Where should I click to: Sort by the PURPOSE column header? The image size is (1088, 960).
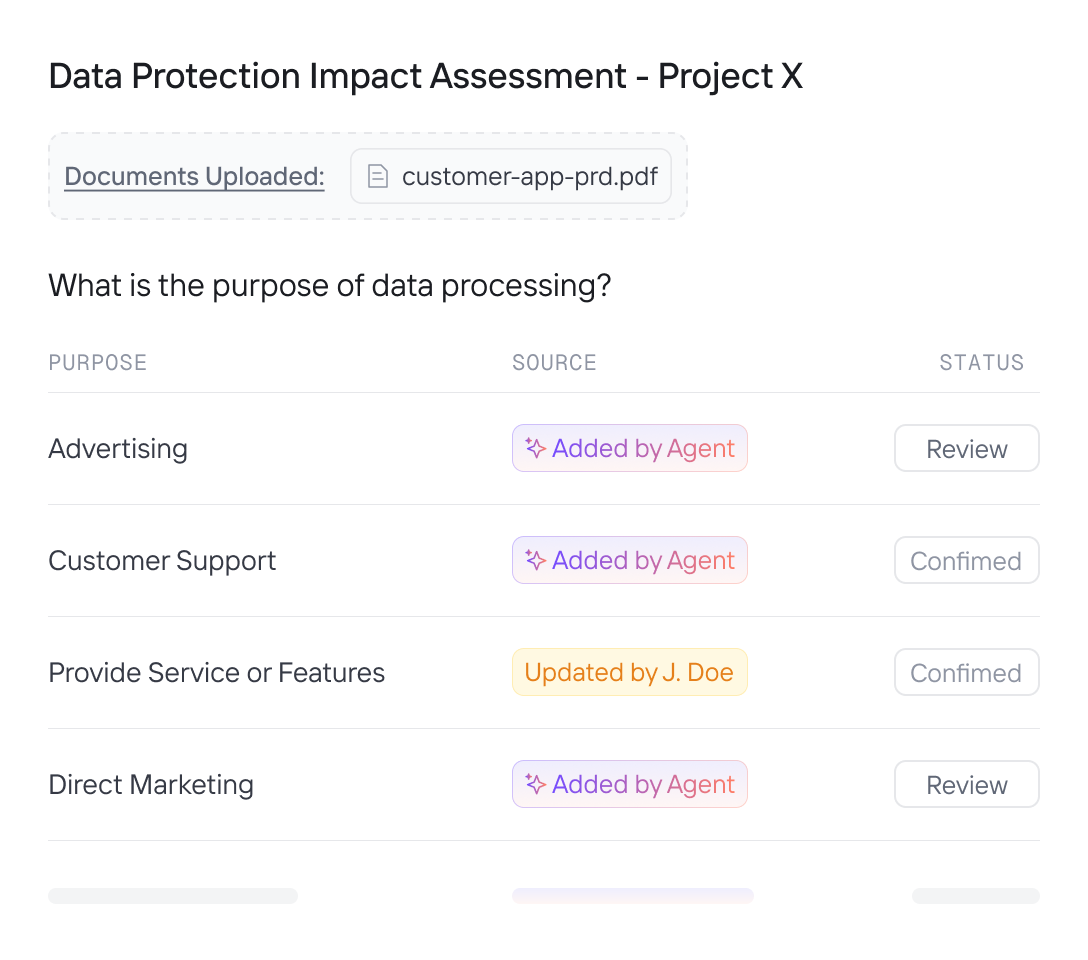(x=98, y=363)
